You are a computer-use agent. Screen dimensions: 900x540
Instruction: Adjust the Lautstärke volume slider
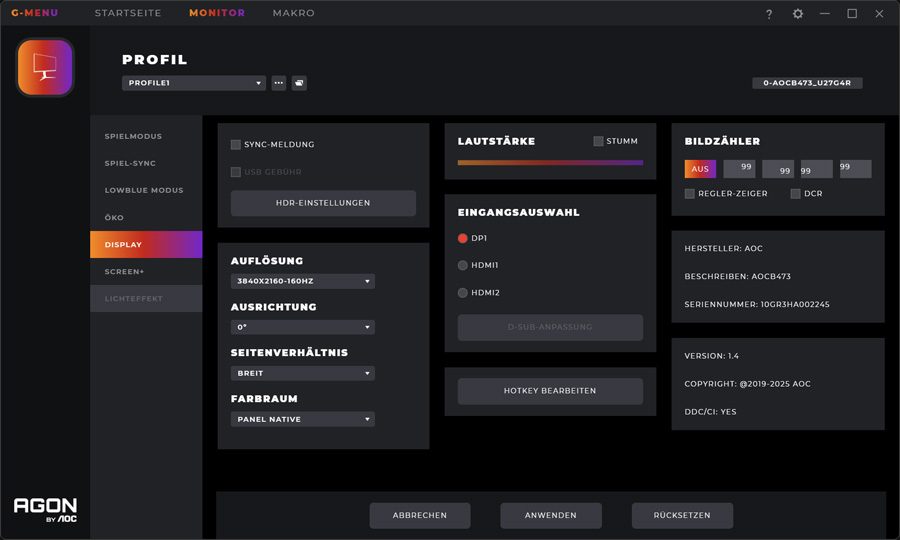point(550,162)
